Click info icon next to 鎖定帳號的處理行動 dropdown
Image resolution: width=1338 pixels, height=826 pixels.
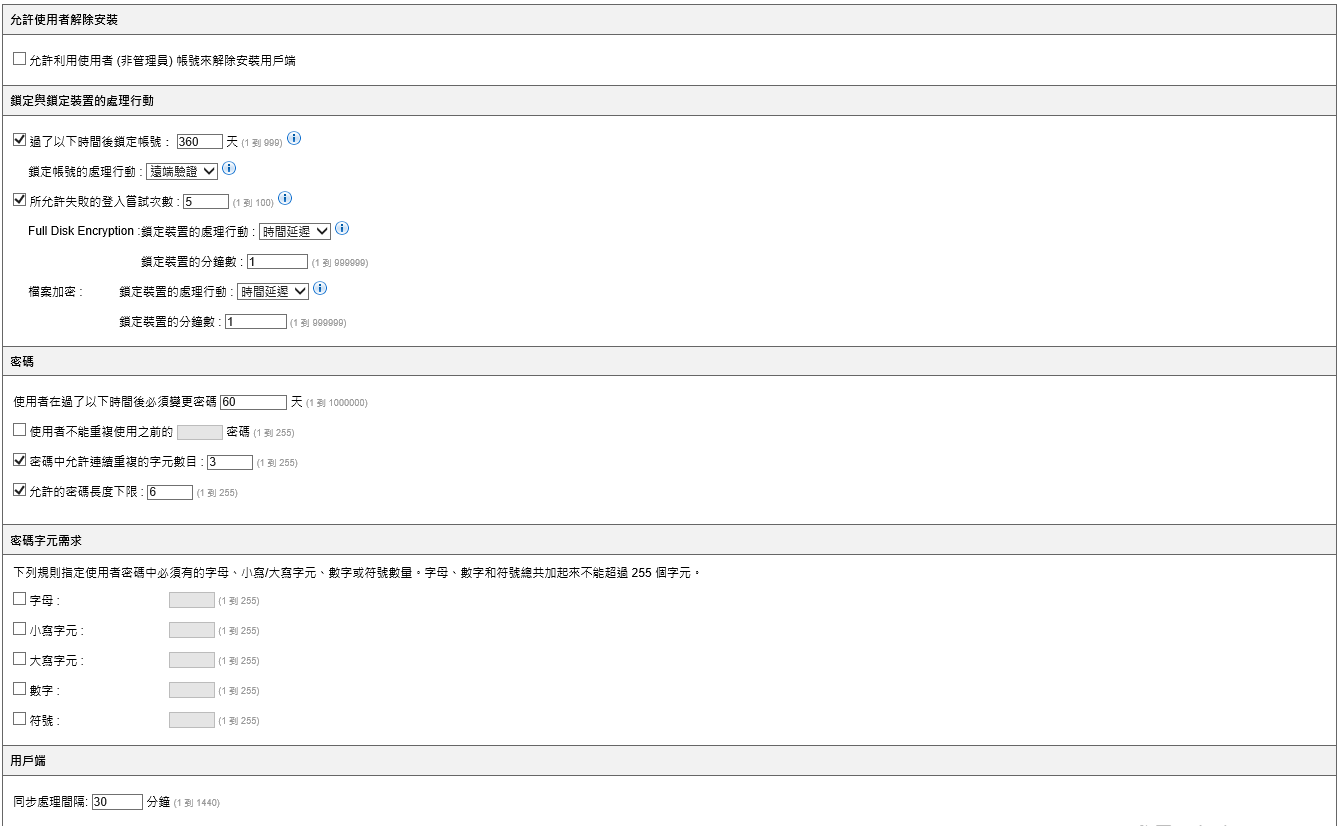[x=229, y=169]
